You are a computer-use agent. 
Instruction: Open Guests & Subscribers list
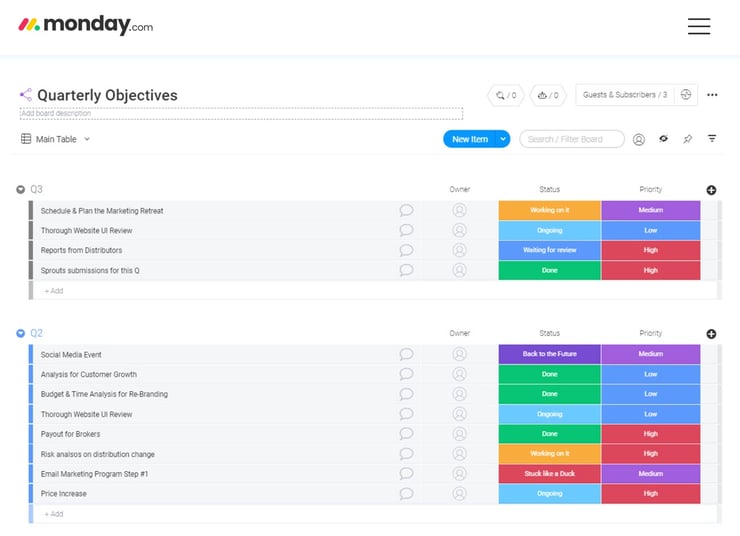coord(625,95)
